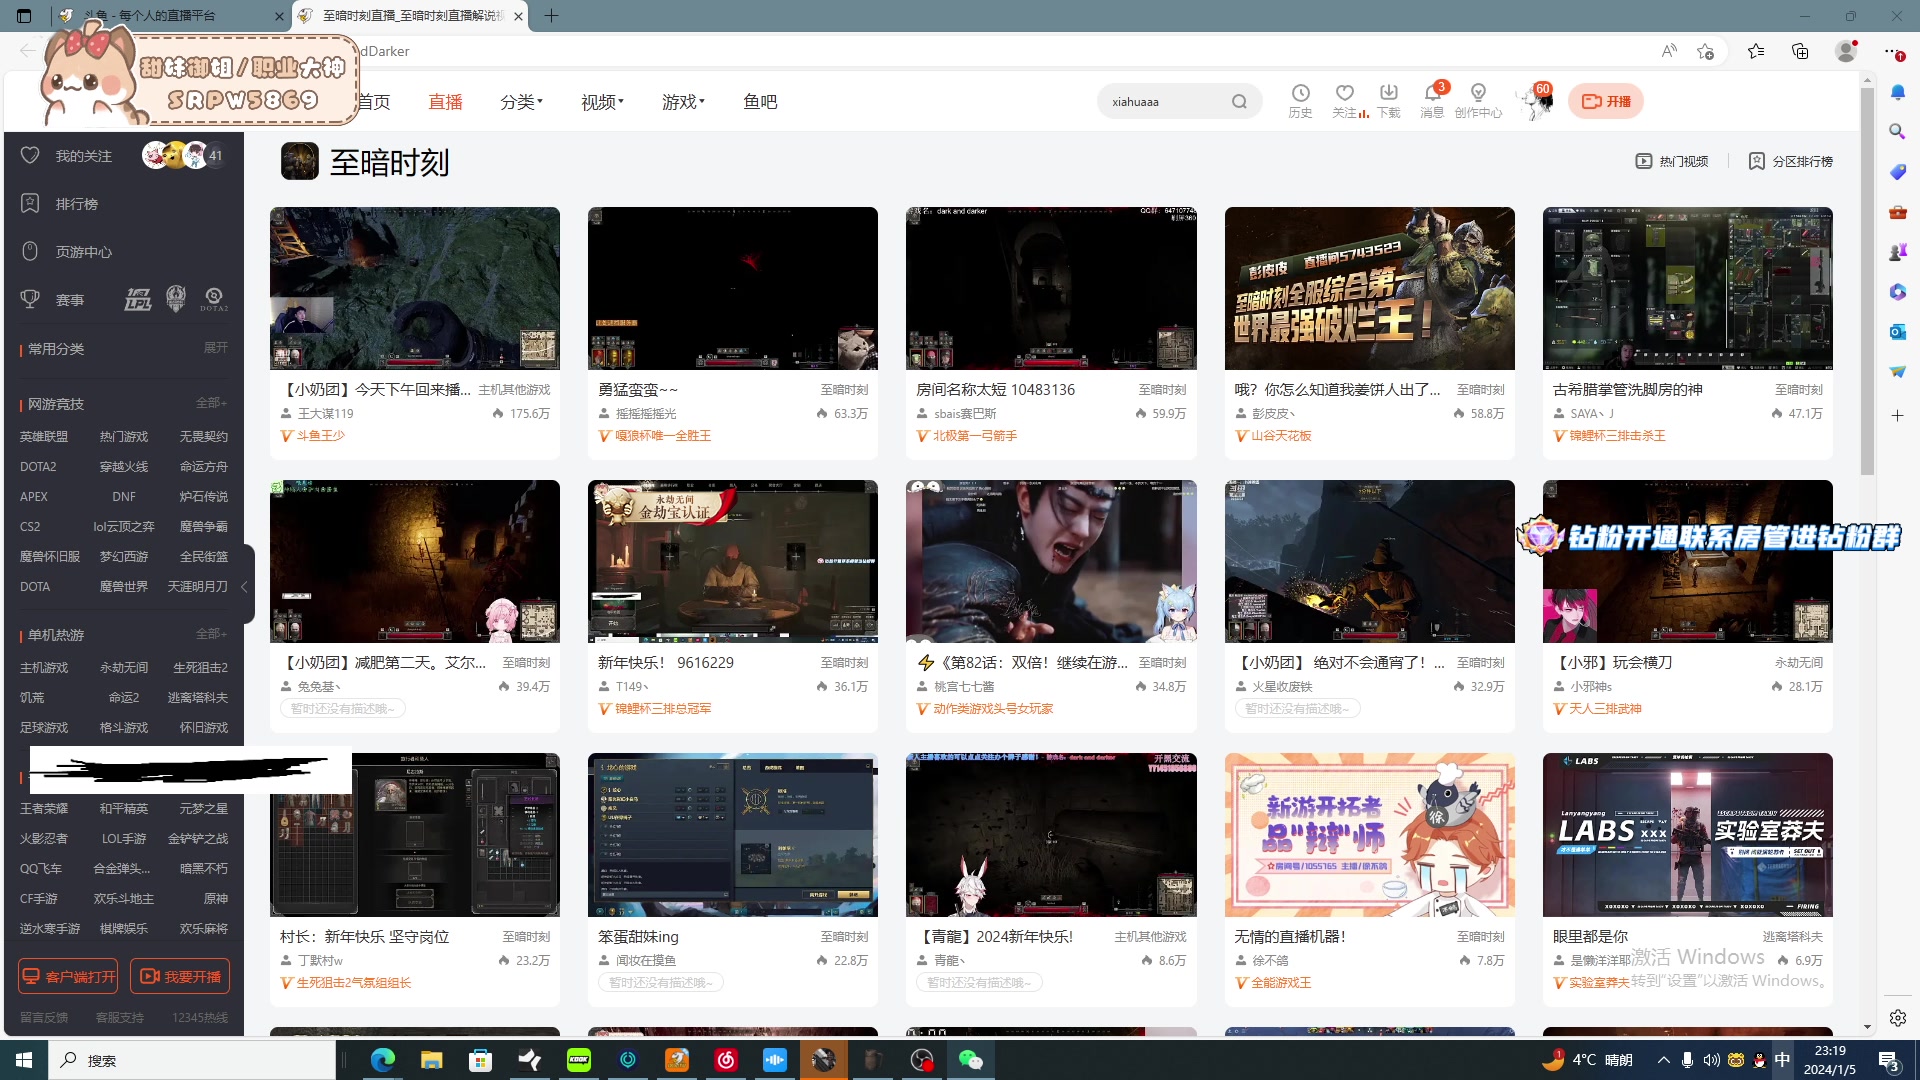Expand the 分类 dropdown menu
The height and width of the screenshot is (1080, 1920).
(521, 102)
